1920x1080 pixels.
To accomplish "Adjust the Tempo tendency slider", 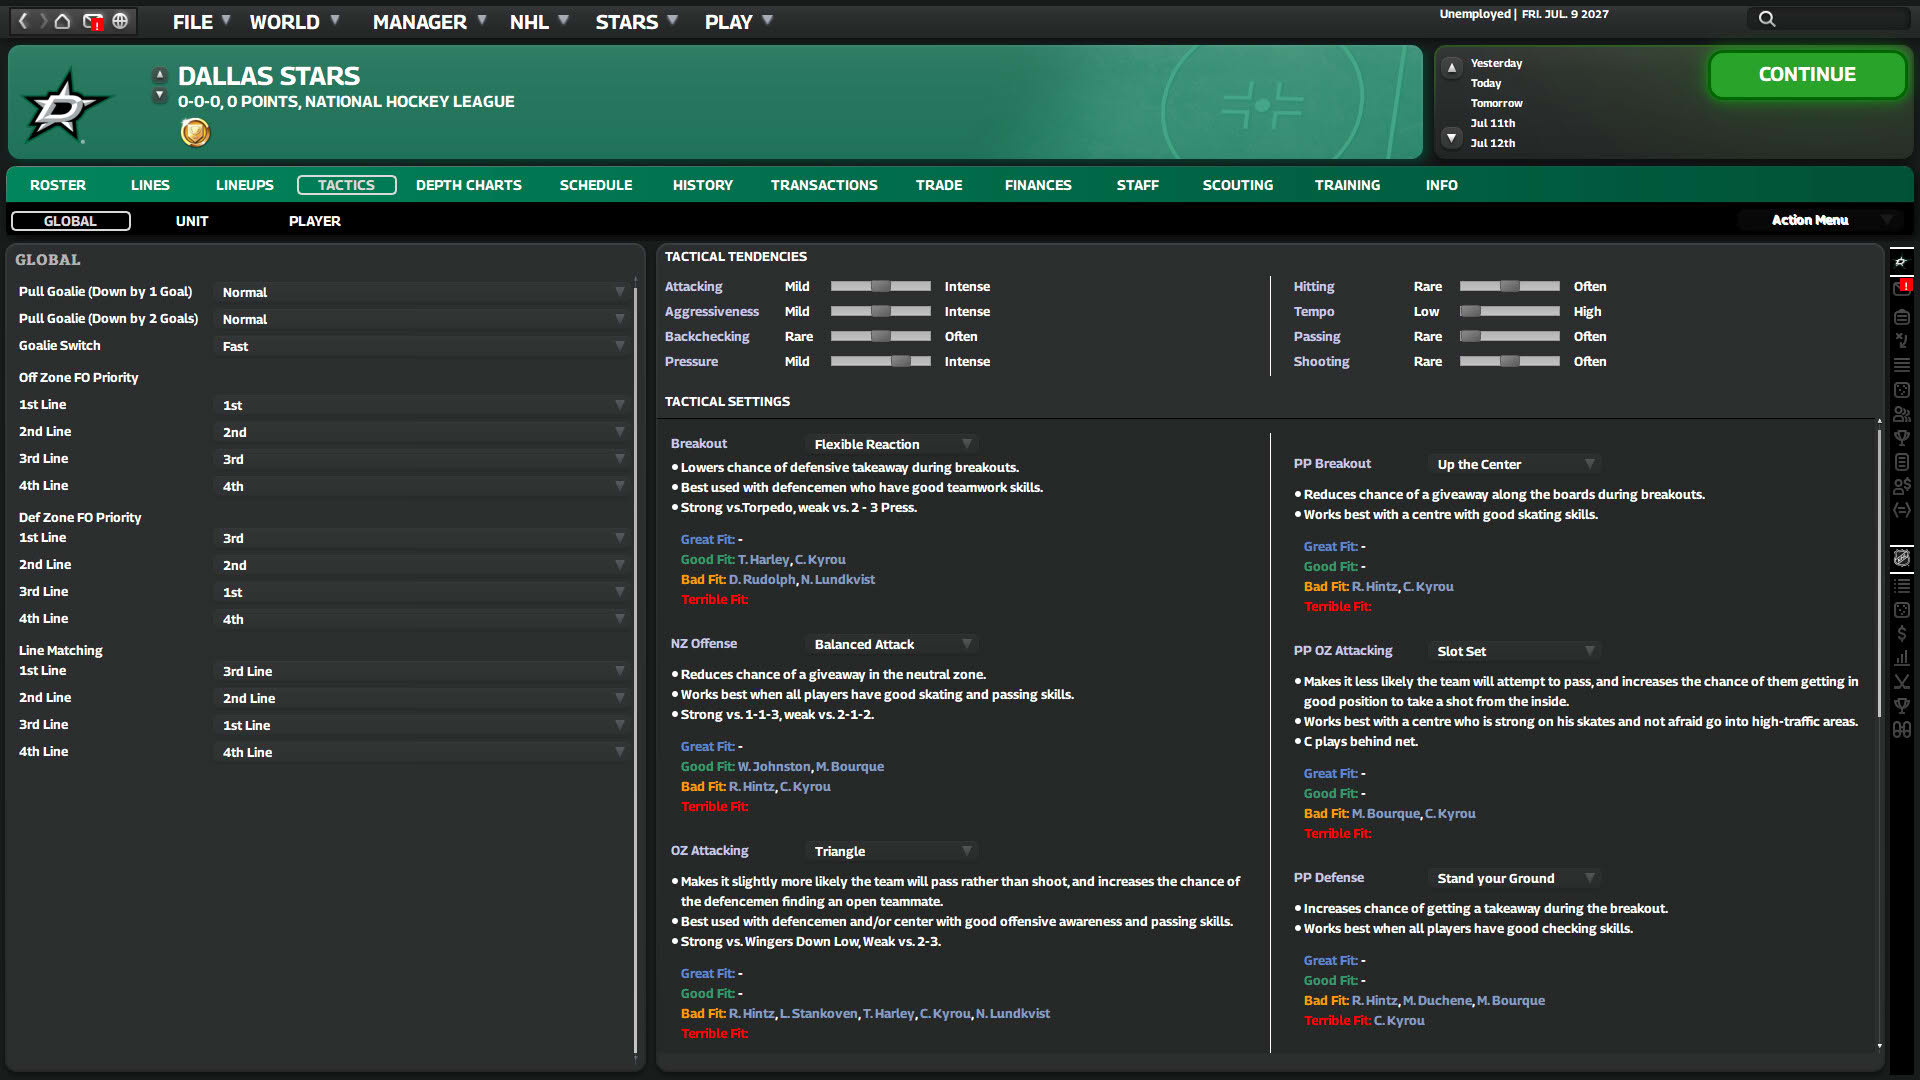I will point(1510,312).
